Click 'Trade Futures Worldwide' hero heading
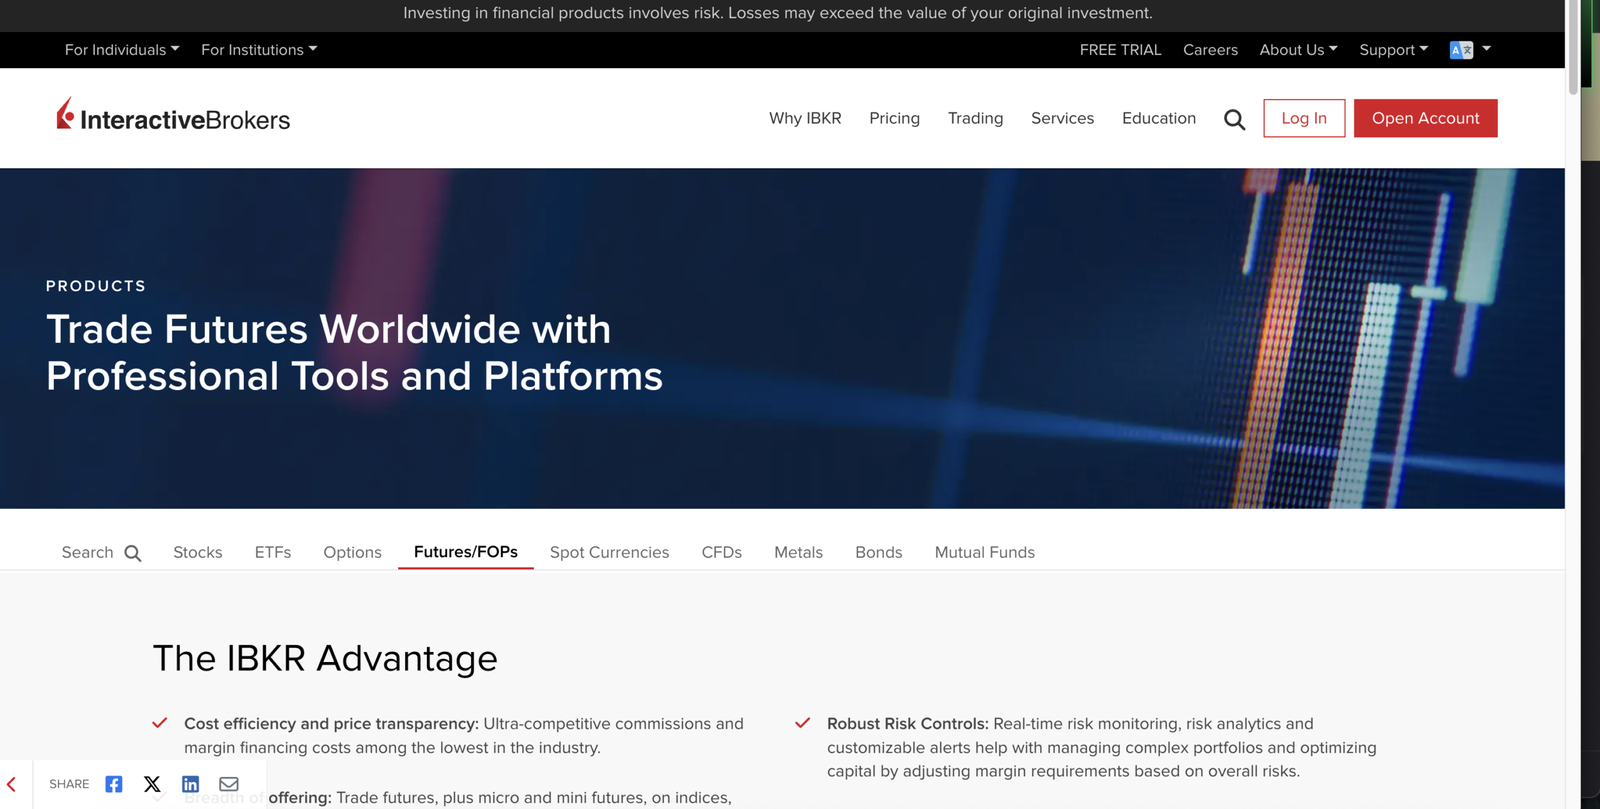Image resolution: width=1600 pixels, height=809 pixels. tap(354, 352)
